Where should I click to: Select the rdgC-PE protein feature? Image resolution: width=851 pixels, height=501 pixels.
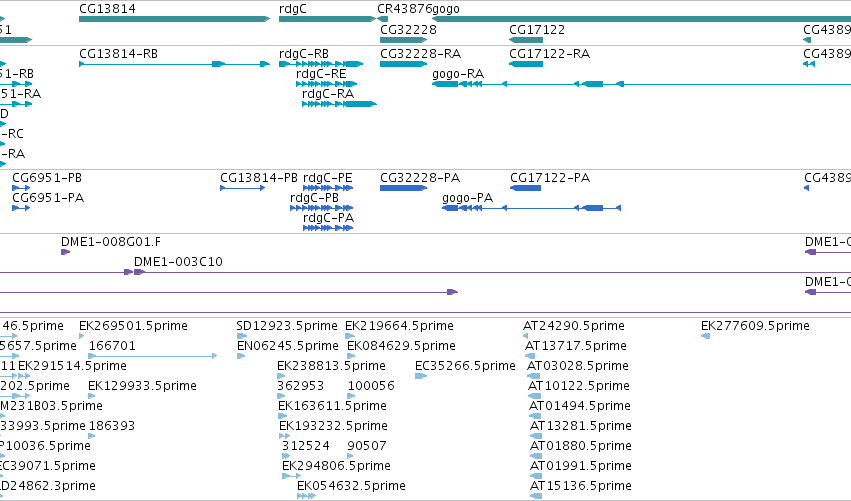click(x=328, y=188)
